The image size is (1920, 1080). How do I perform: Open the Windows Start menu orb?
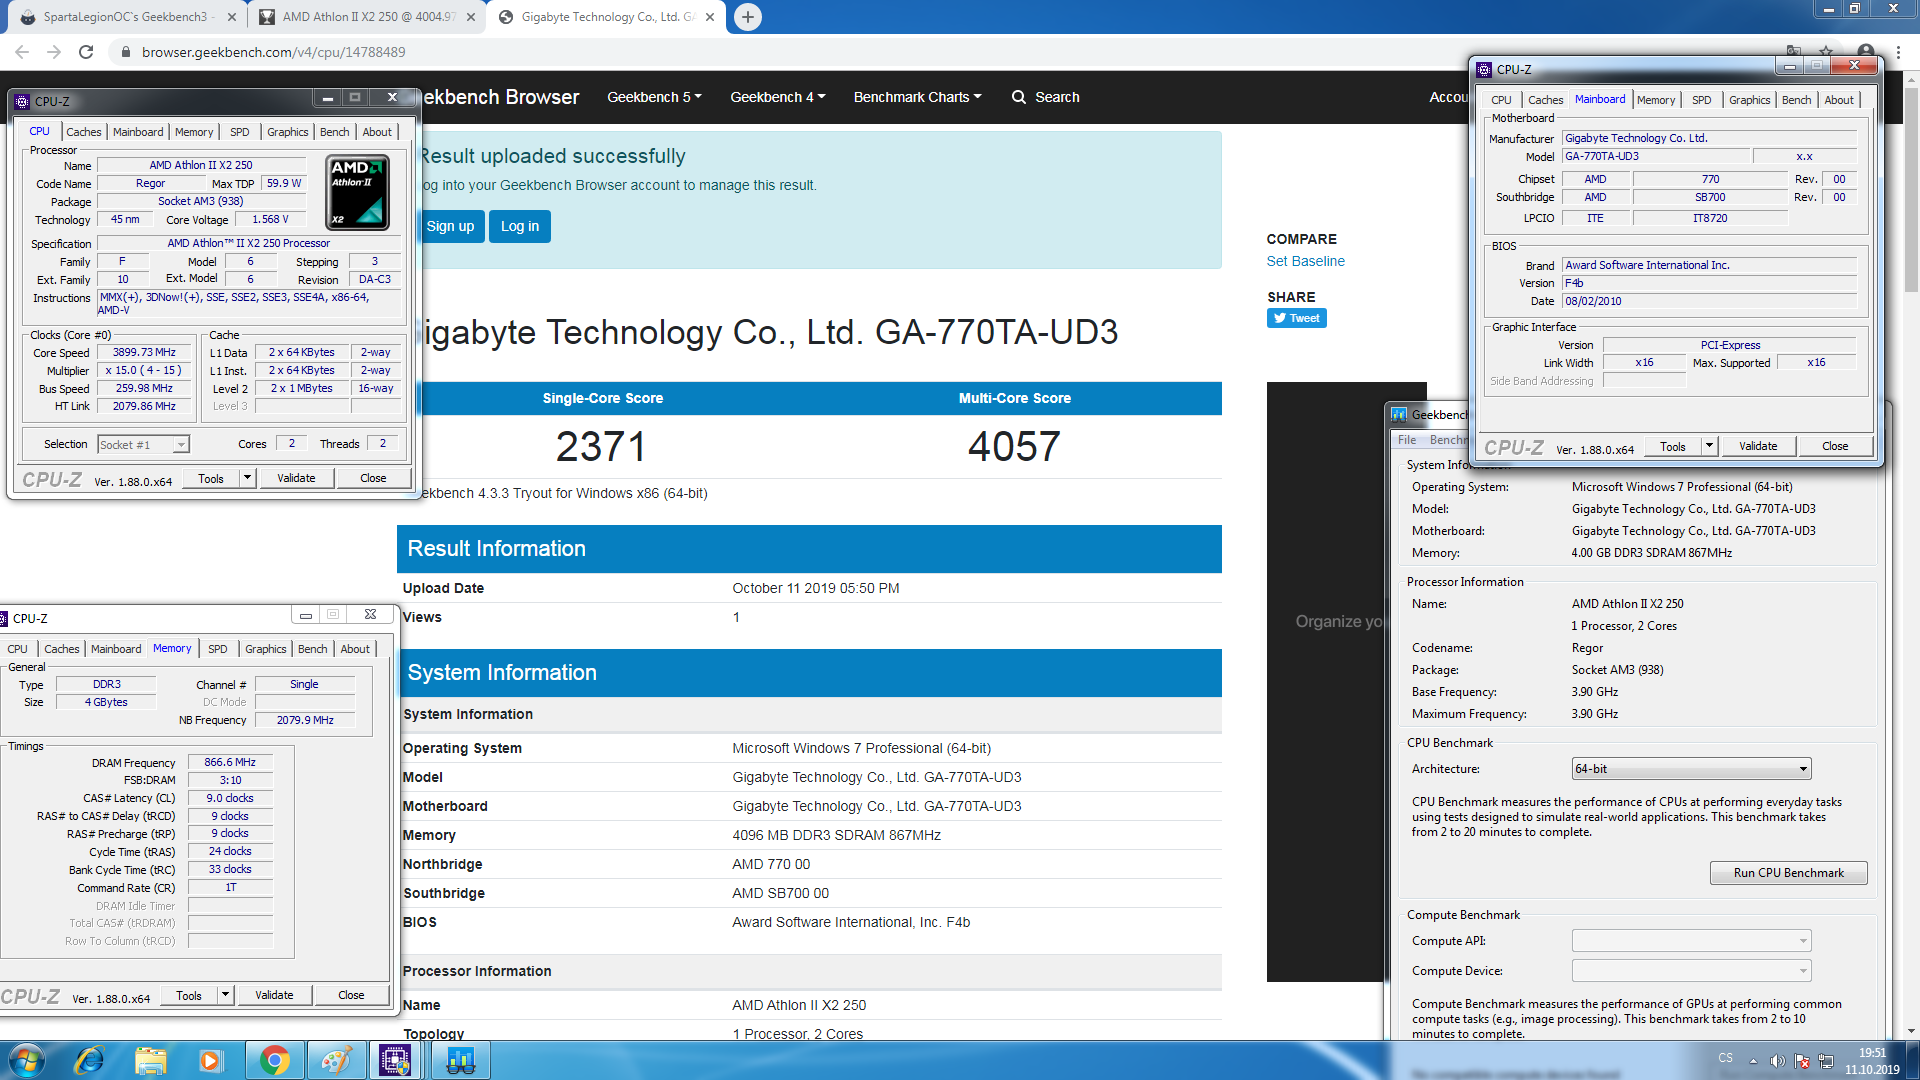pos(27,1060)
